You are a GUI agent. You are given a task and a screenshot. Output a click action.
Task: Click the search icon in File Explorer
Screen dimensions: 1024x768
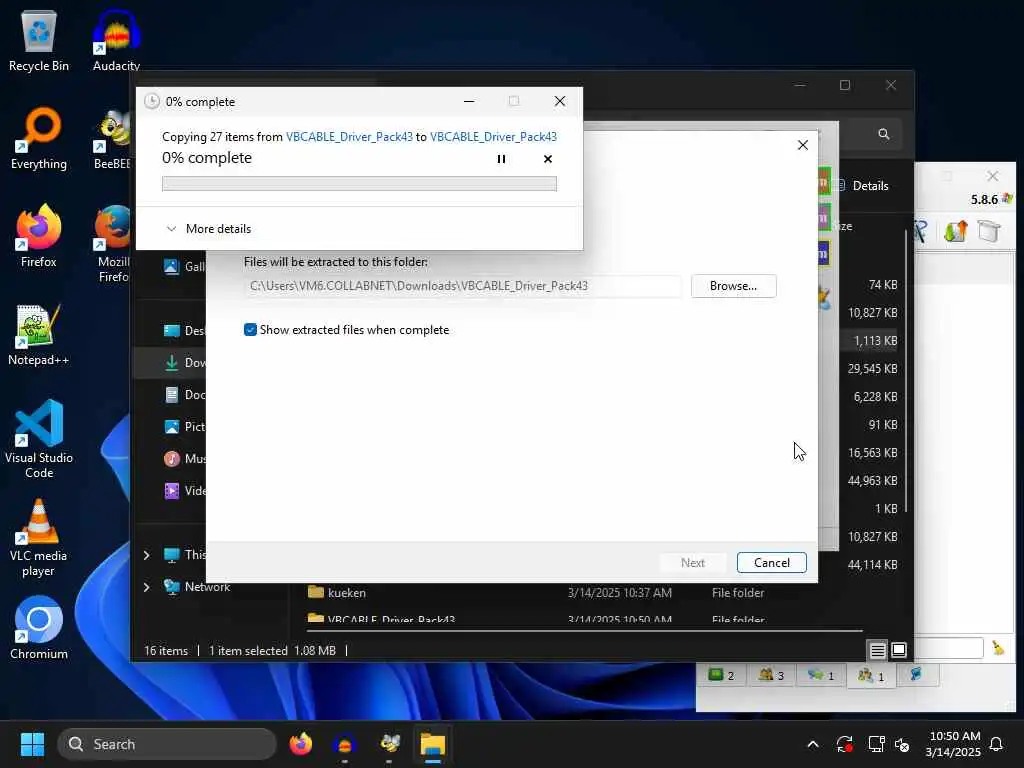tap(884, 134)
